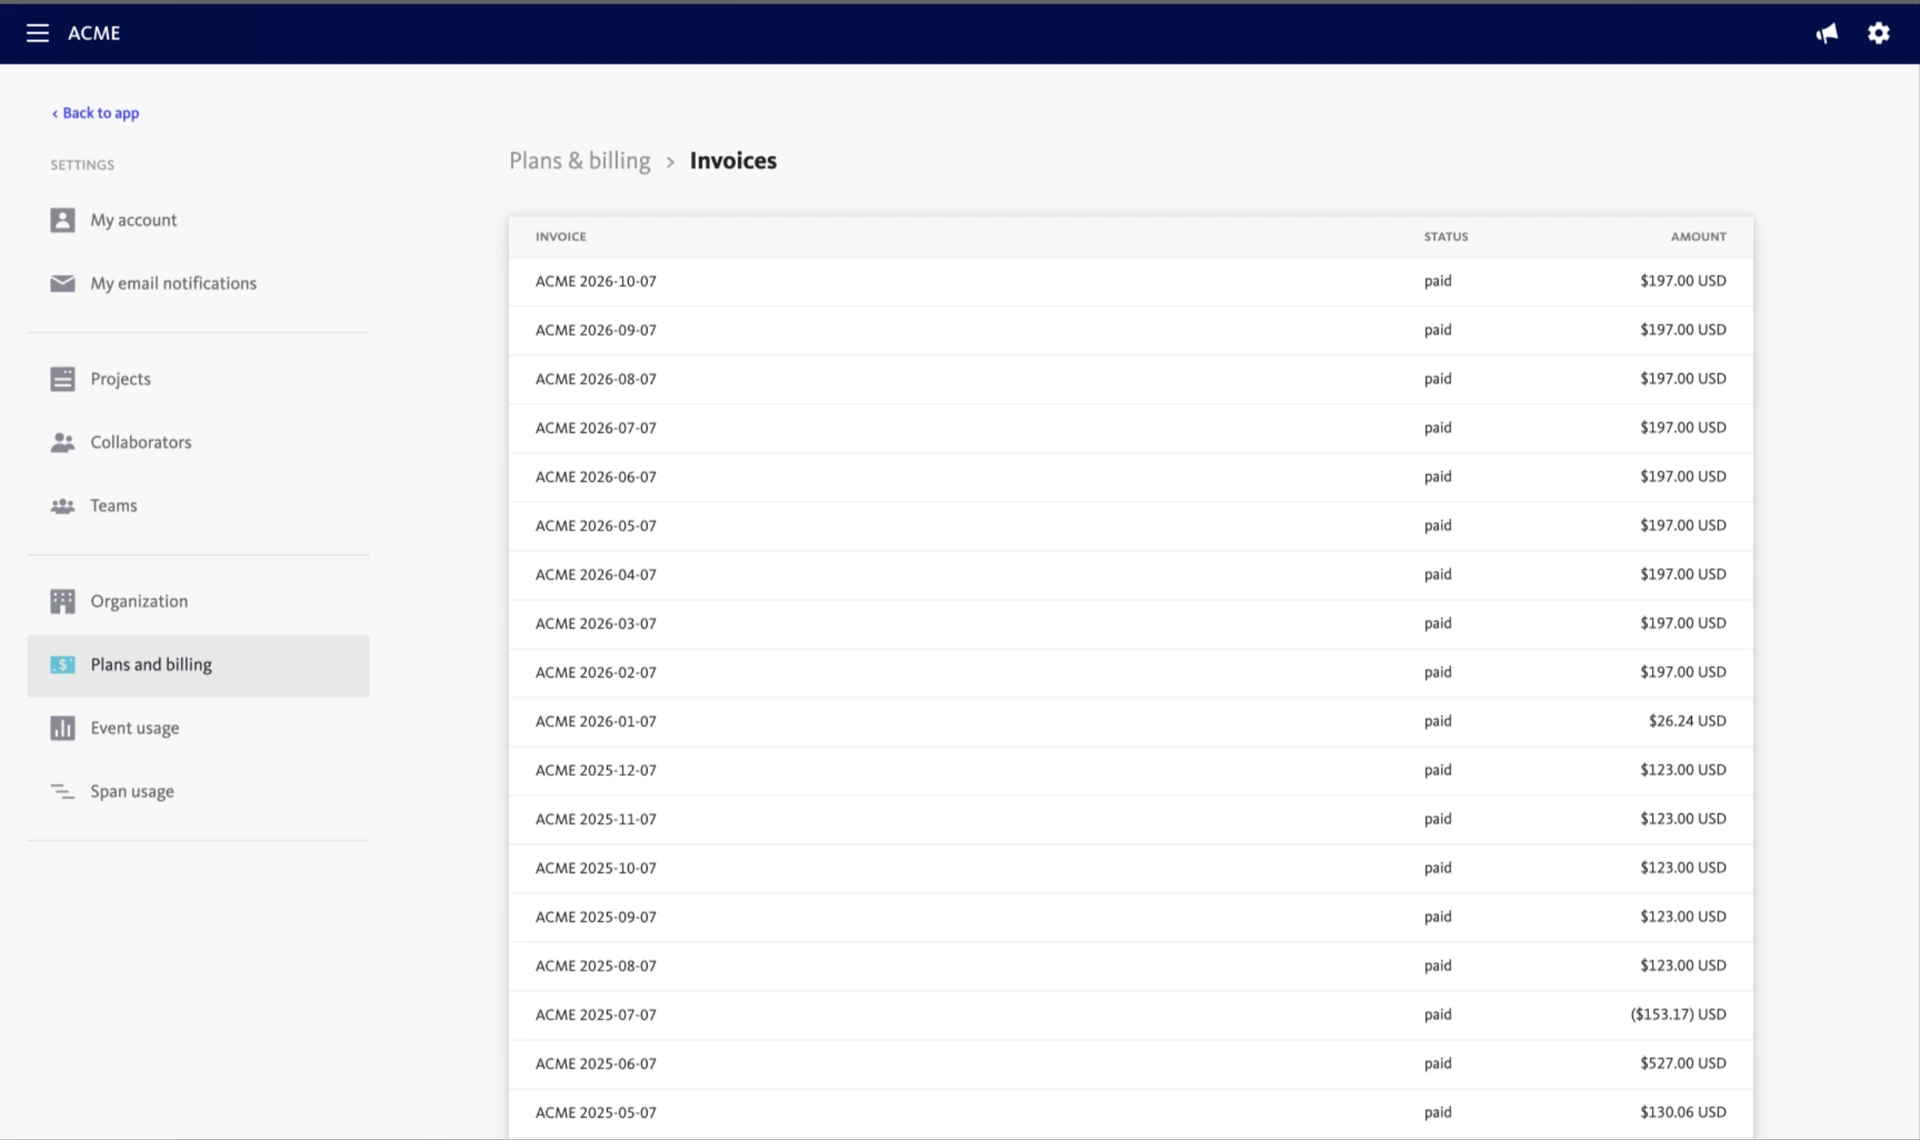Click the $527.00 USD amount

[x=1683, y=1063]
